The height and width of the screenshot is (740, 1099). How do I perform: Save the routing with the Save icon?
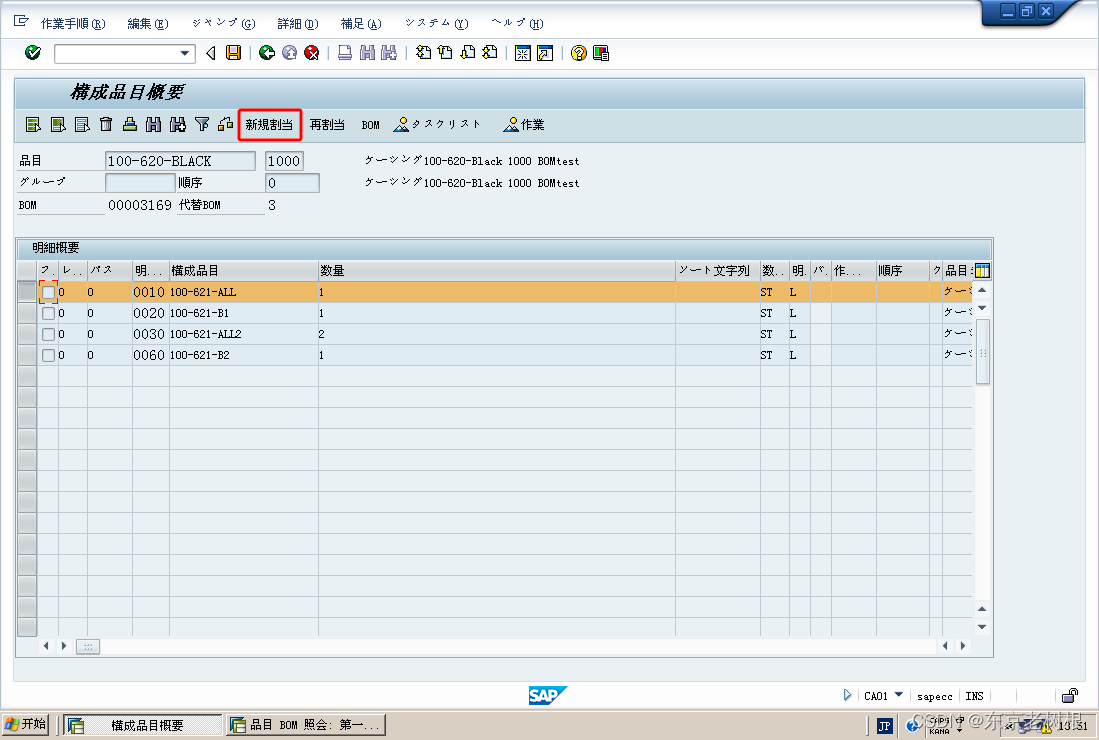(x=232, y=53)
